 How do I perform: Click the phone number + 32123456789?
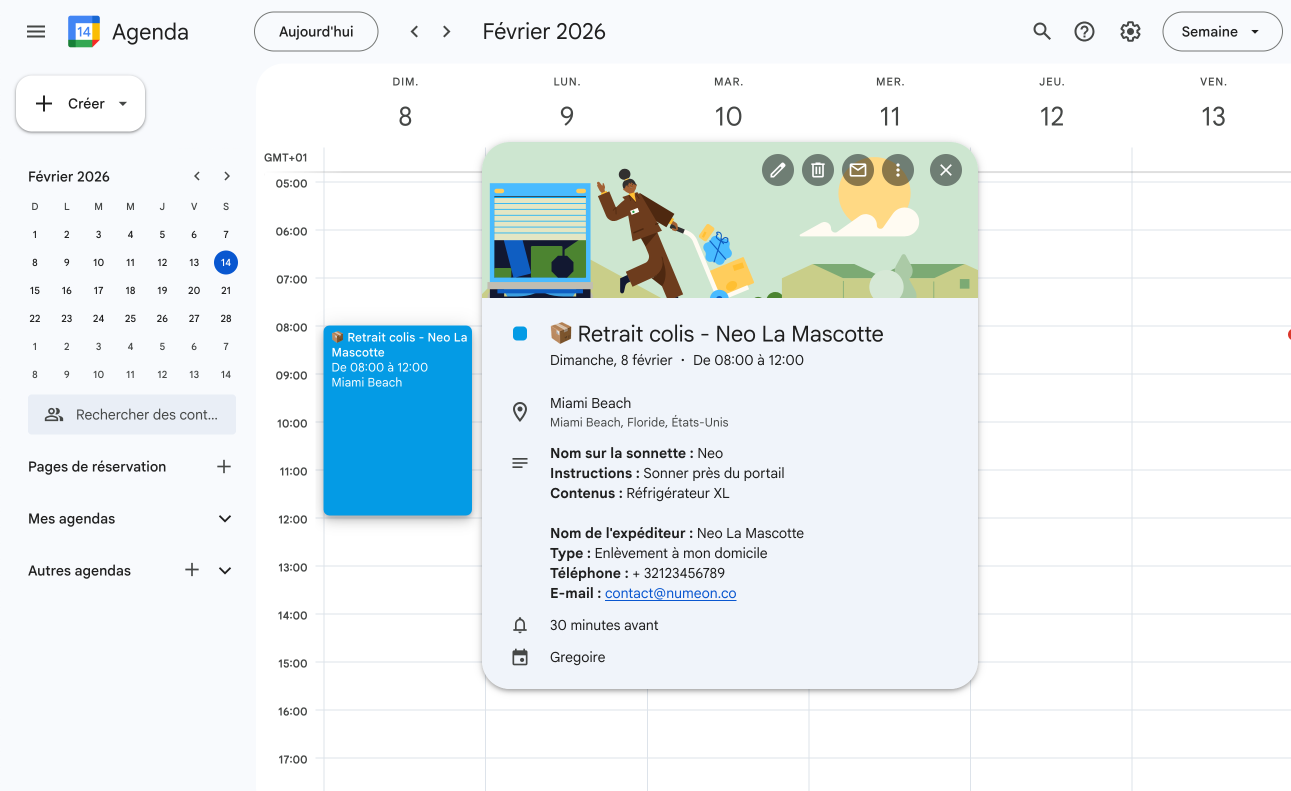click(679, 573)
